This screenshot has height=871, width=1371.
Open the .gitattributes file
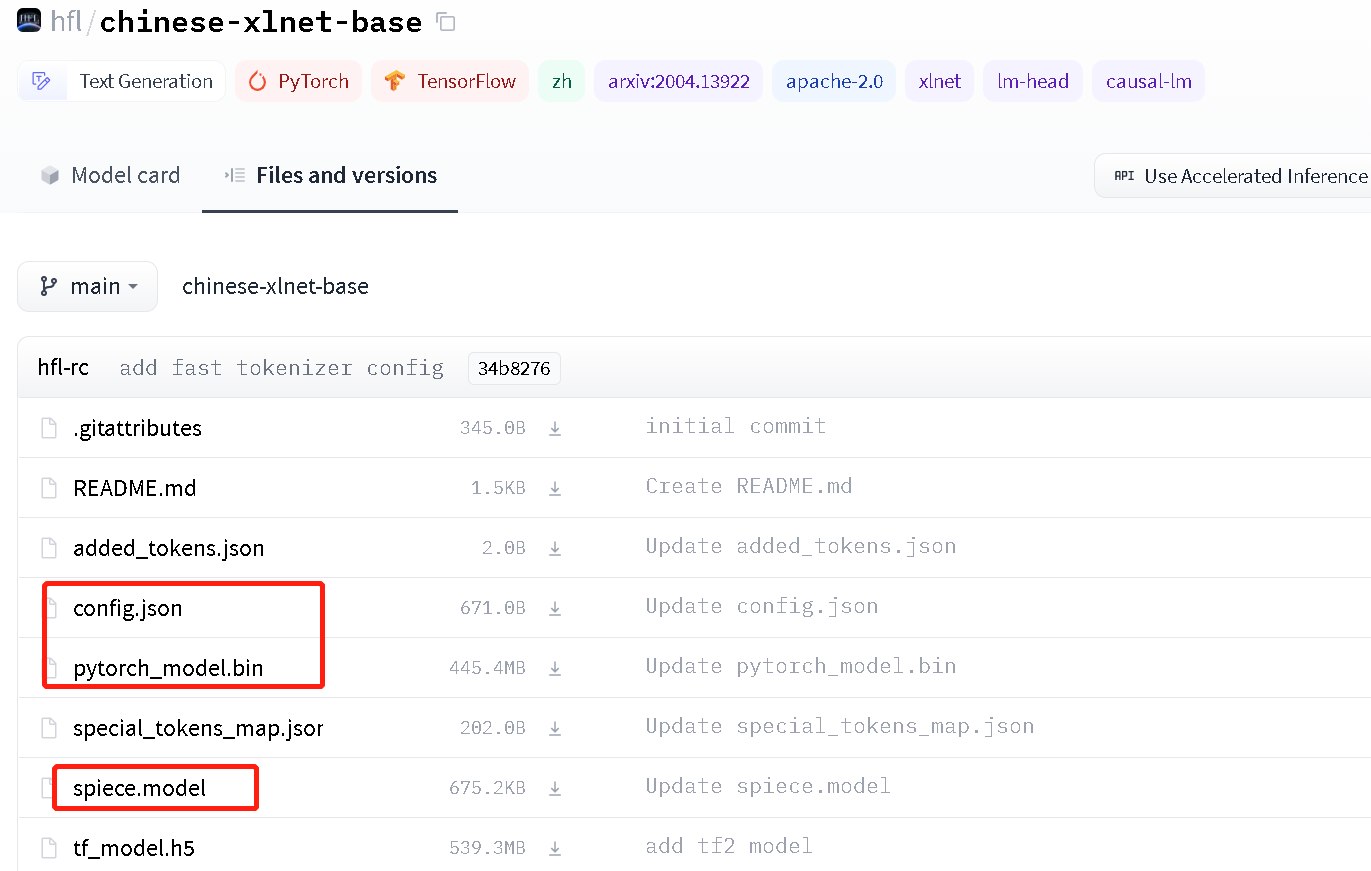click(137, 429)
